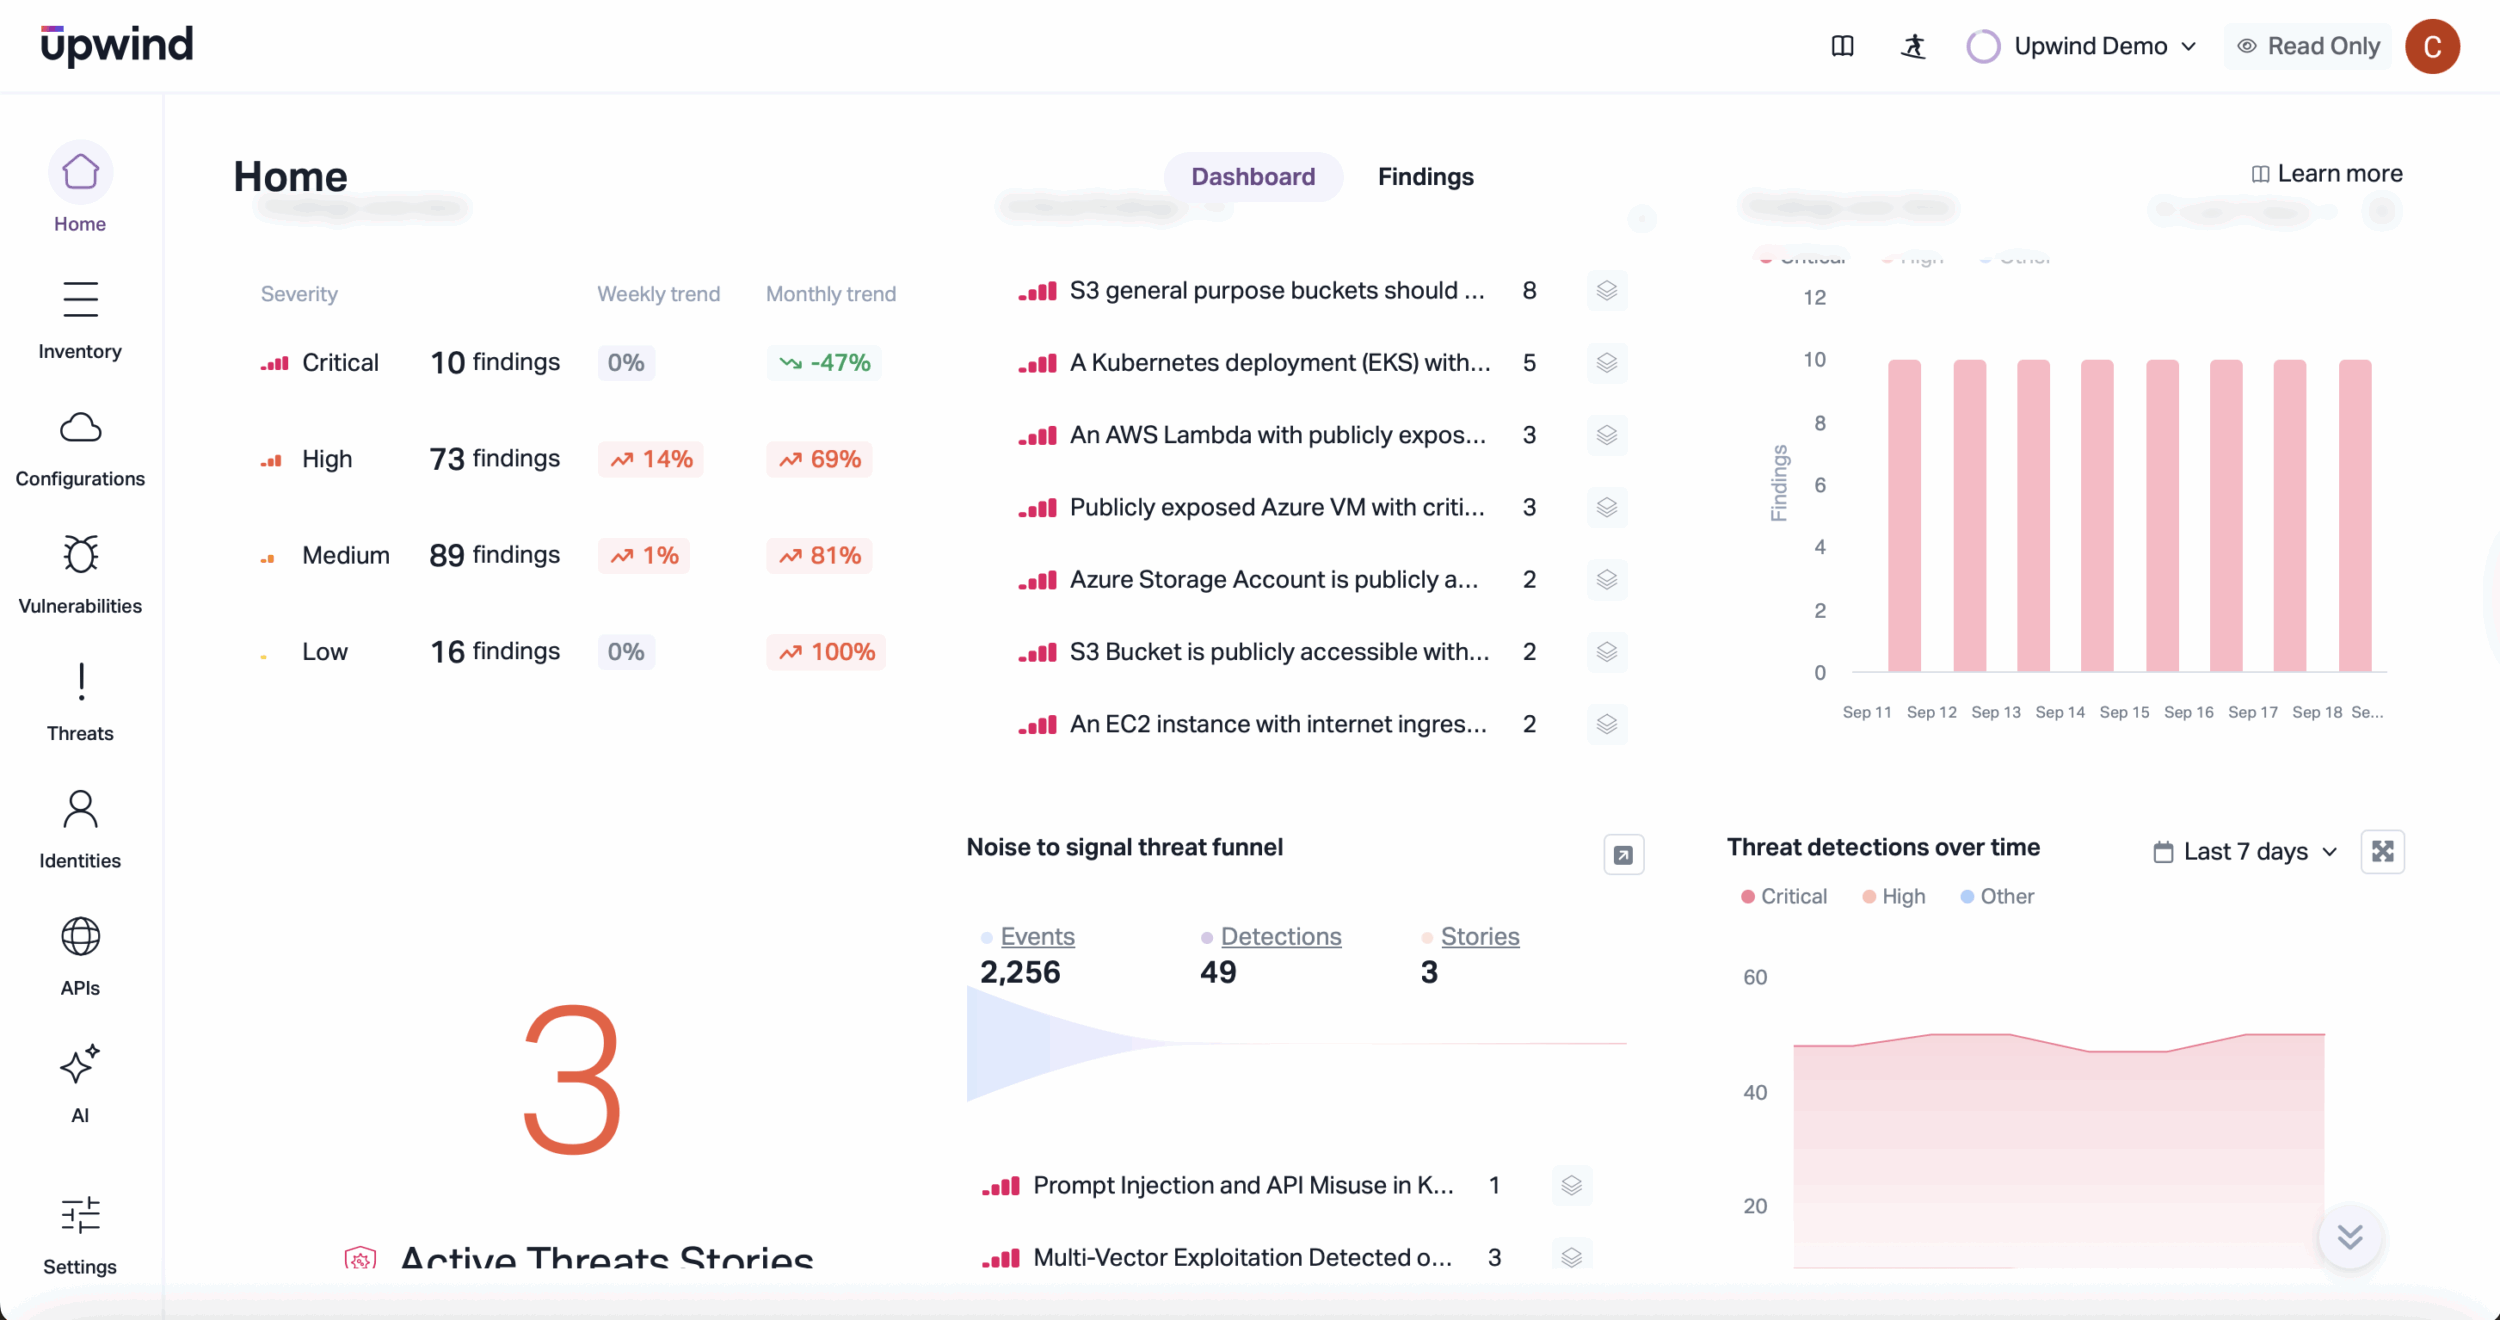Expand Threat detections chart fullscreen

(x=2382, y=852)
